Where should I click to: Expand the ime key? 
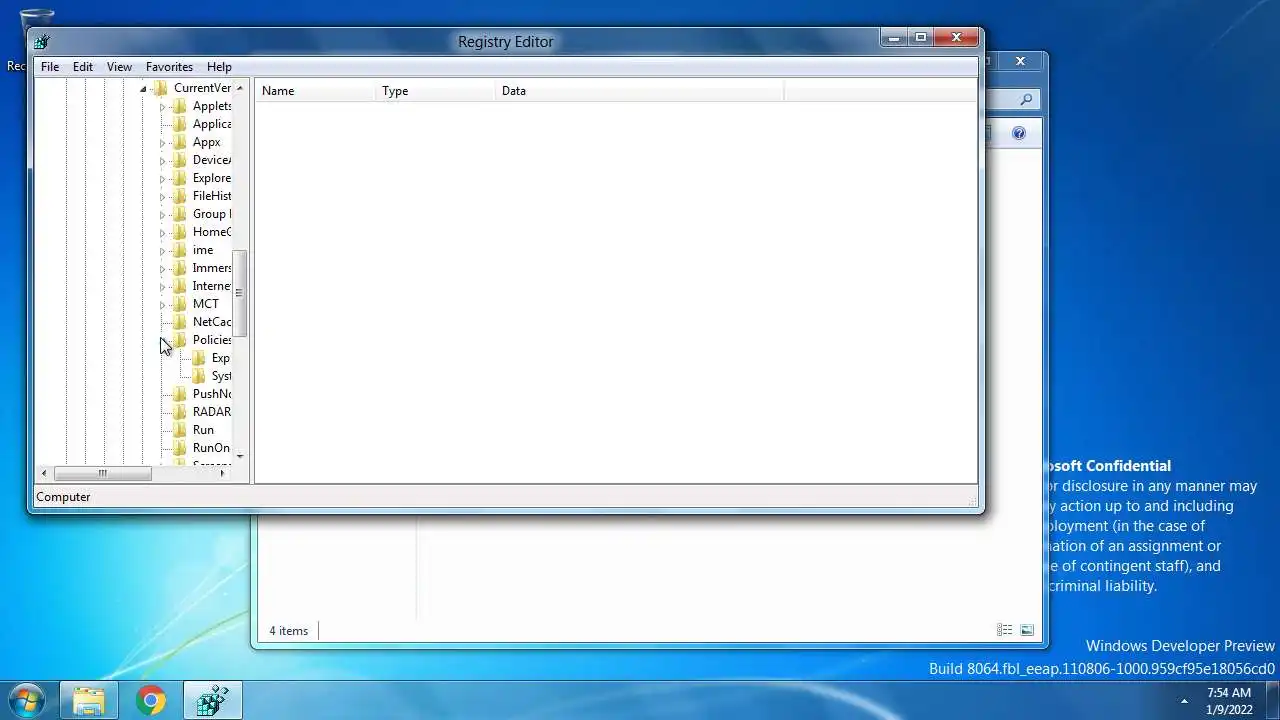[162, 250]
